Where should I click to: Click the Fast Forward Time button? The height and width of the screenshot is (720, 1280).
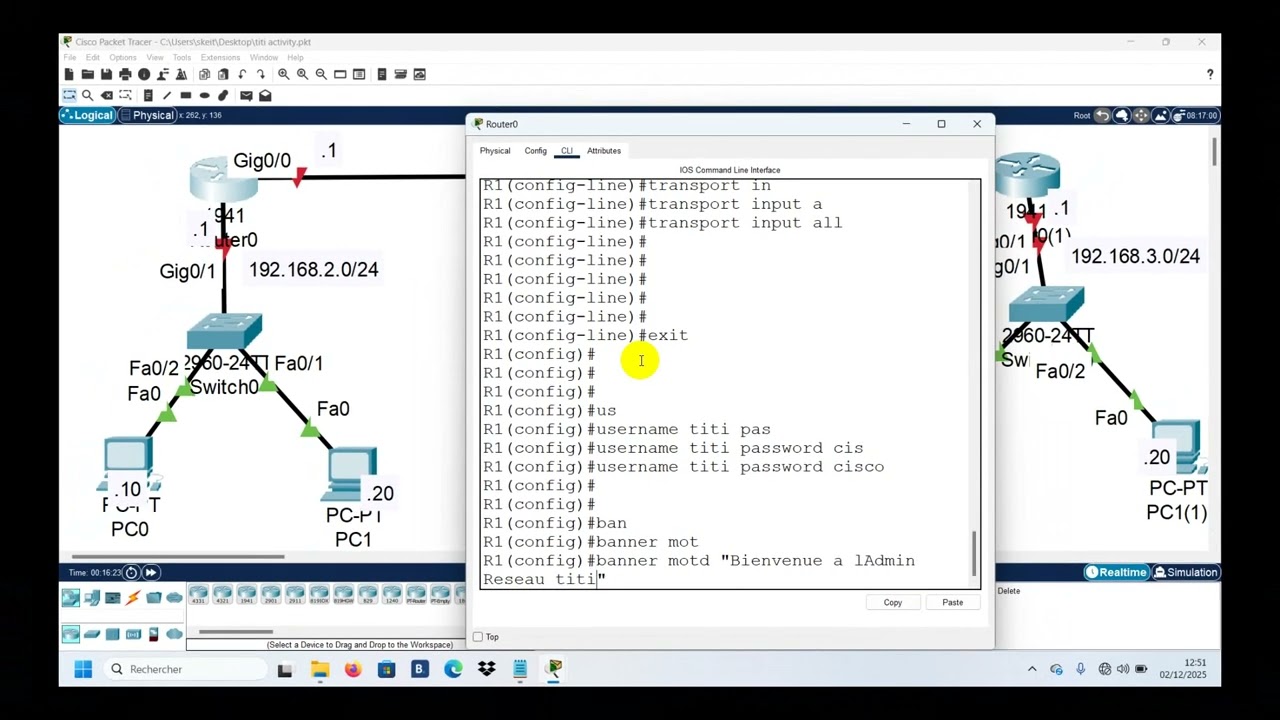tap(150, 572)
